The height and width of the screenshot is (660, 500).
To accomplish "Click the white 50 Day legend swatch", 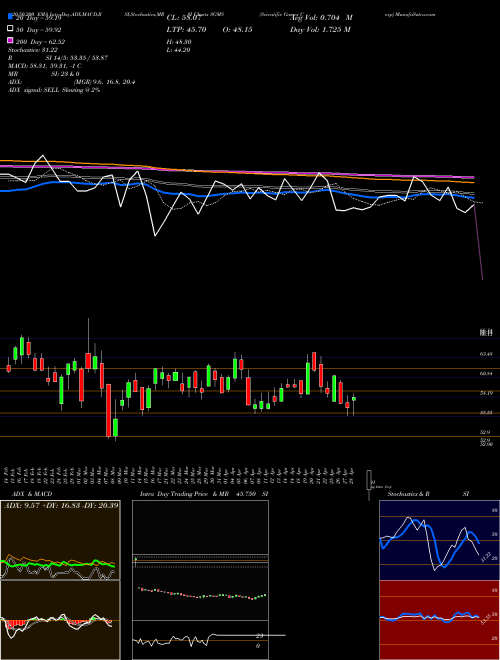I will pos(10,29).
